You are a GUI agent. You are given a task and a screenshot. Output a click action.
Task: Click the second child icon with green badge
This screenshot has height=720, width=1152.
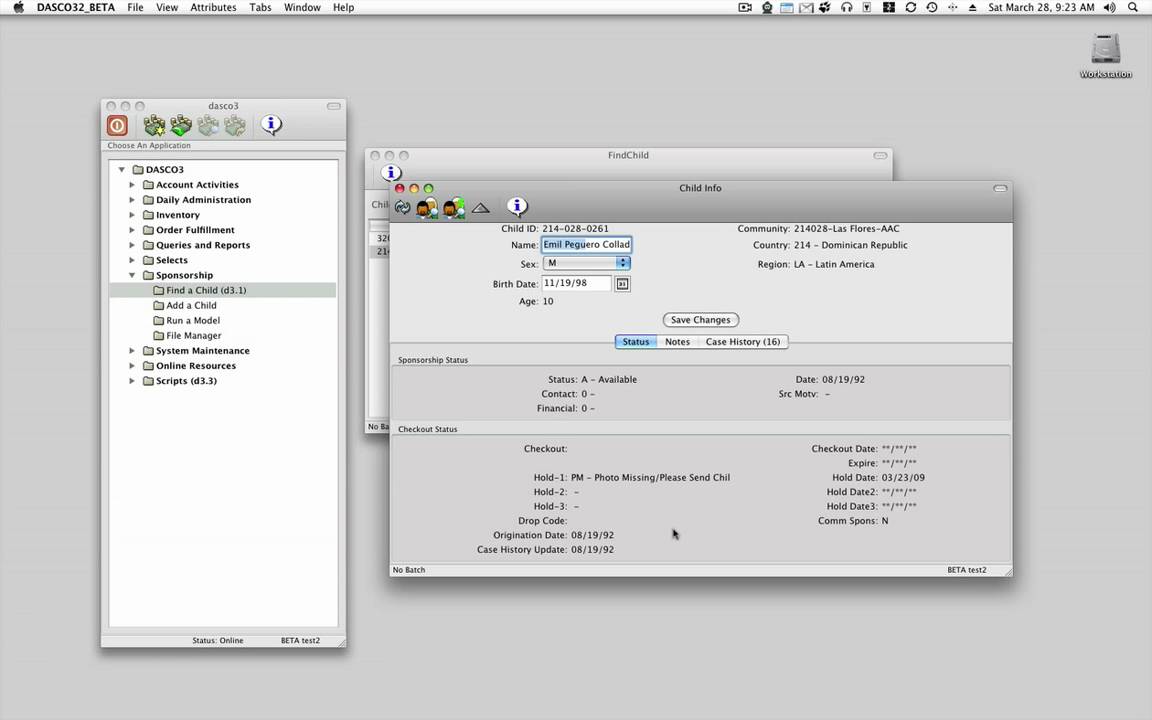(454, 208)
